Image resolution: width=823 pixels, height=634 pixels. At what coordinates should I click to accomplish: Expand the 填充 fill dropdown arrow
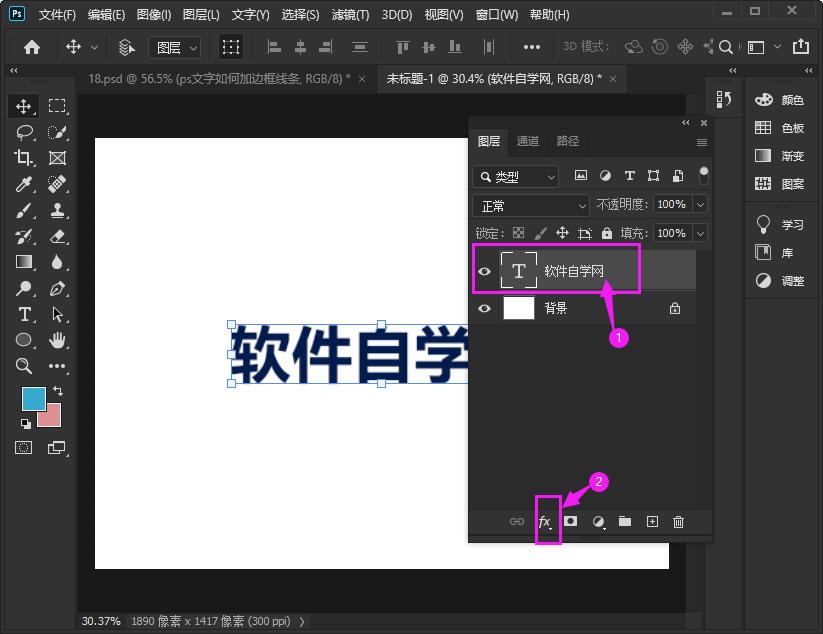pos(700,233)
